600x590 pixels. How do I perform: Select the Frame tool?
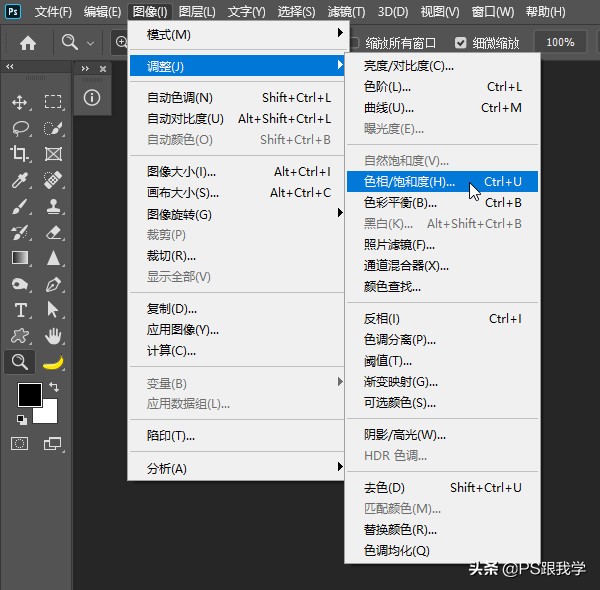(53, 154)
